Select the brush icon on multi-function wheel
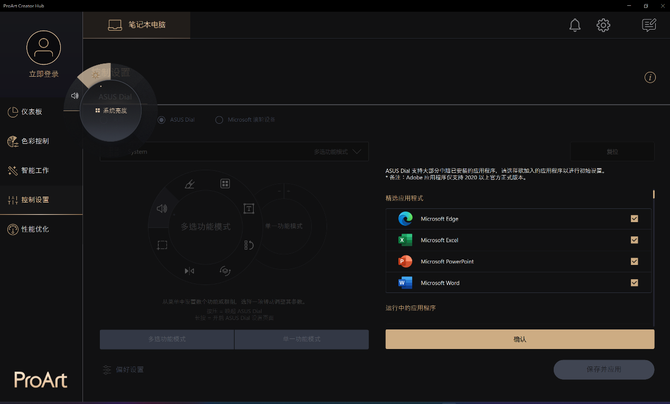The width and height of the screenshot is (670, 404). [x=189, y=184]
